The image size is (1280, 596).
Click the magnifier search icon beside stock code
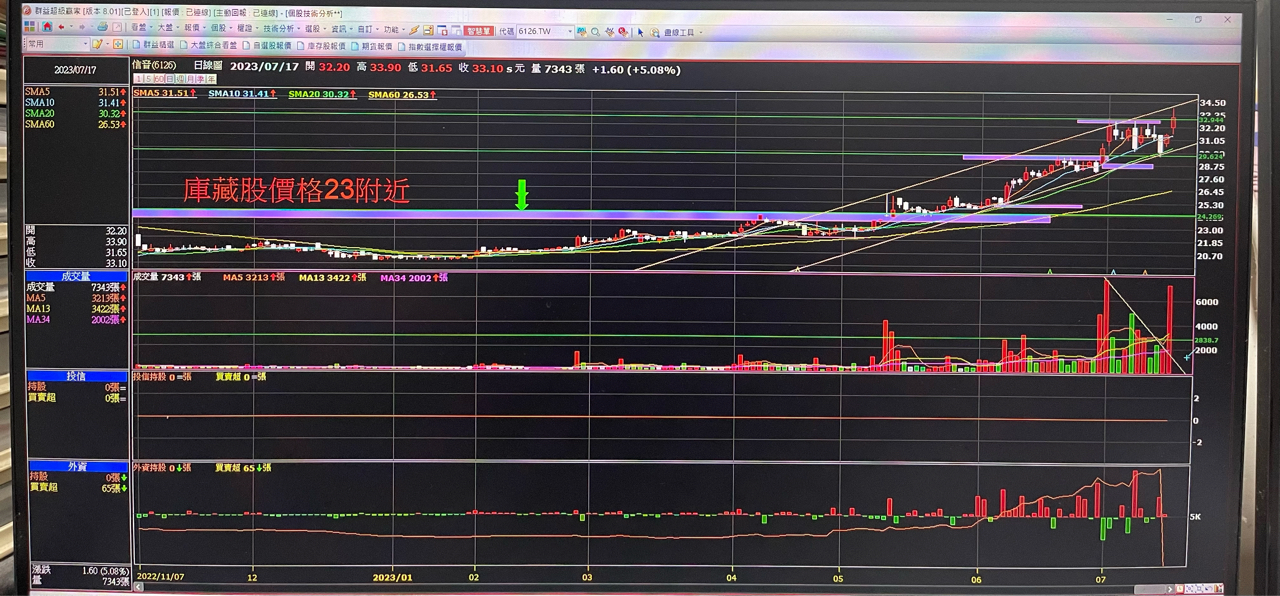(x=595, y=32)
